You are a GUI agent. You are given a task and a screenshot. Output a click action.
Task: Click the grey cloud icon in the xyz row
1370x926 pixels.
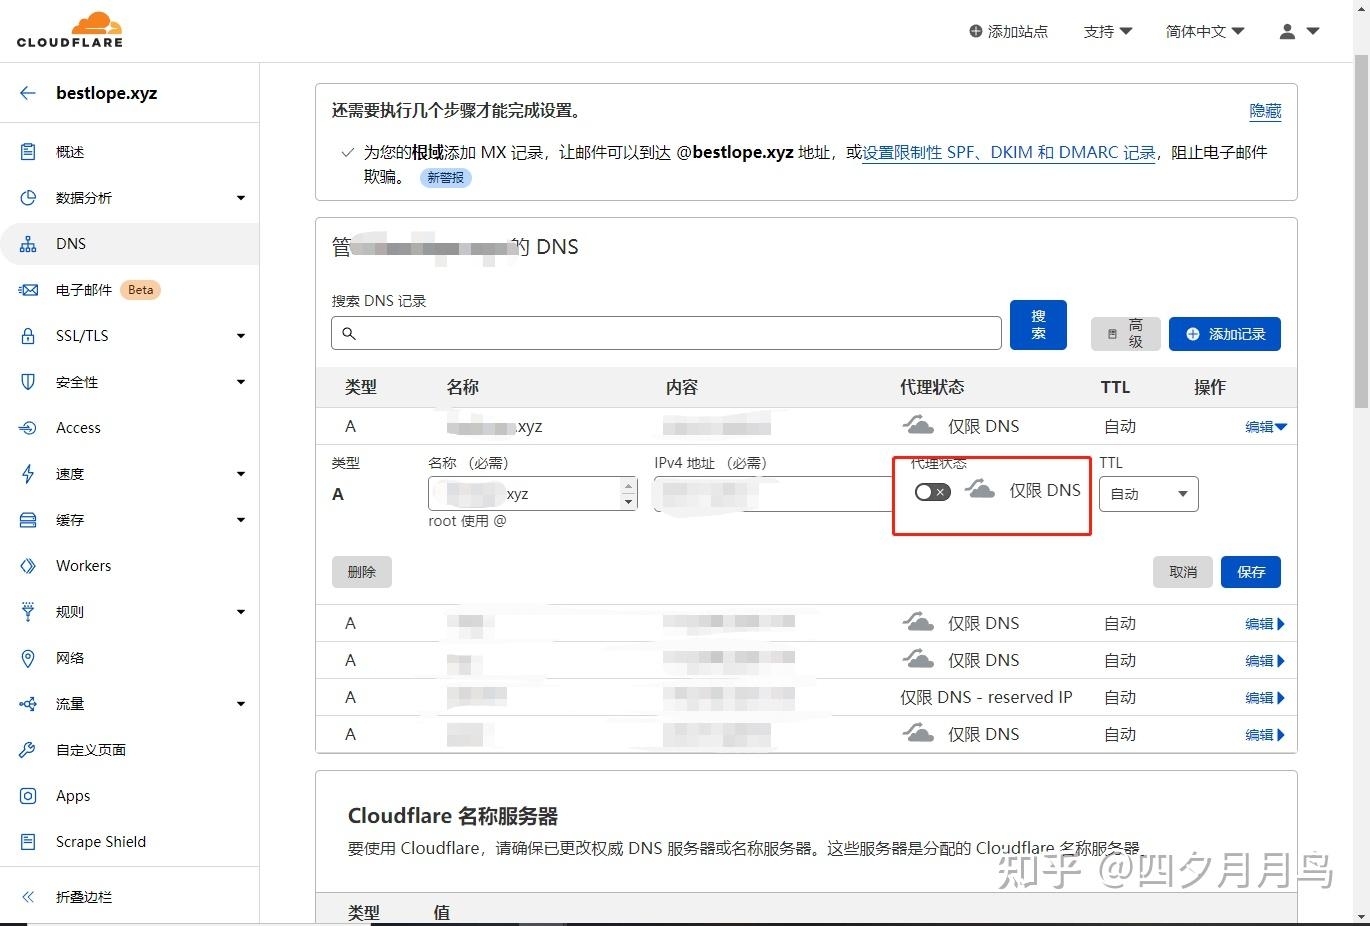tap(918, 426)
